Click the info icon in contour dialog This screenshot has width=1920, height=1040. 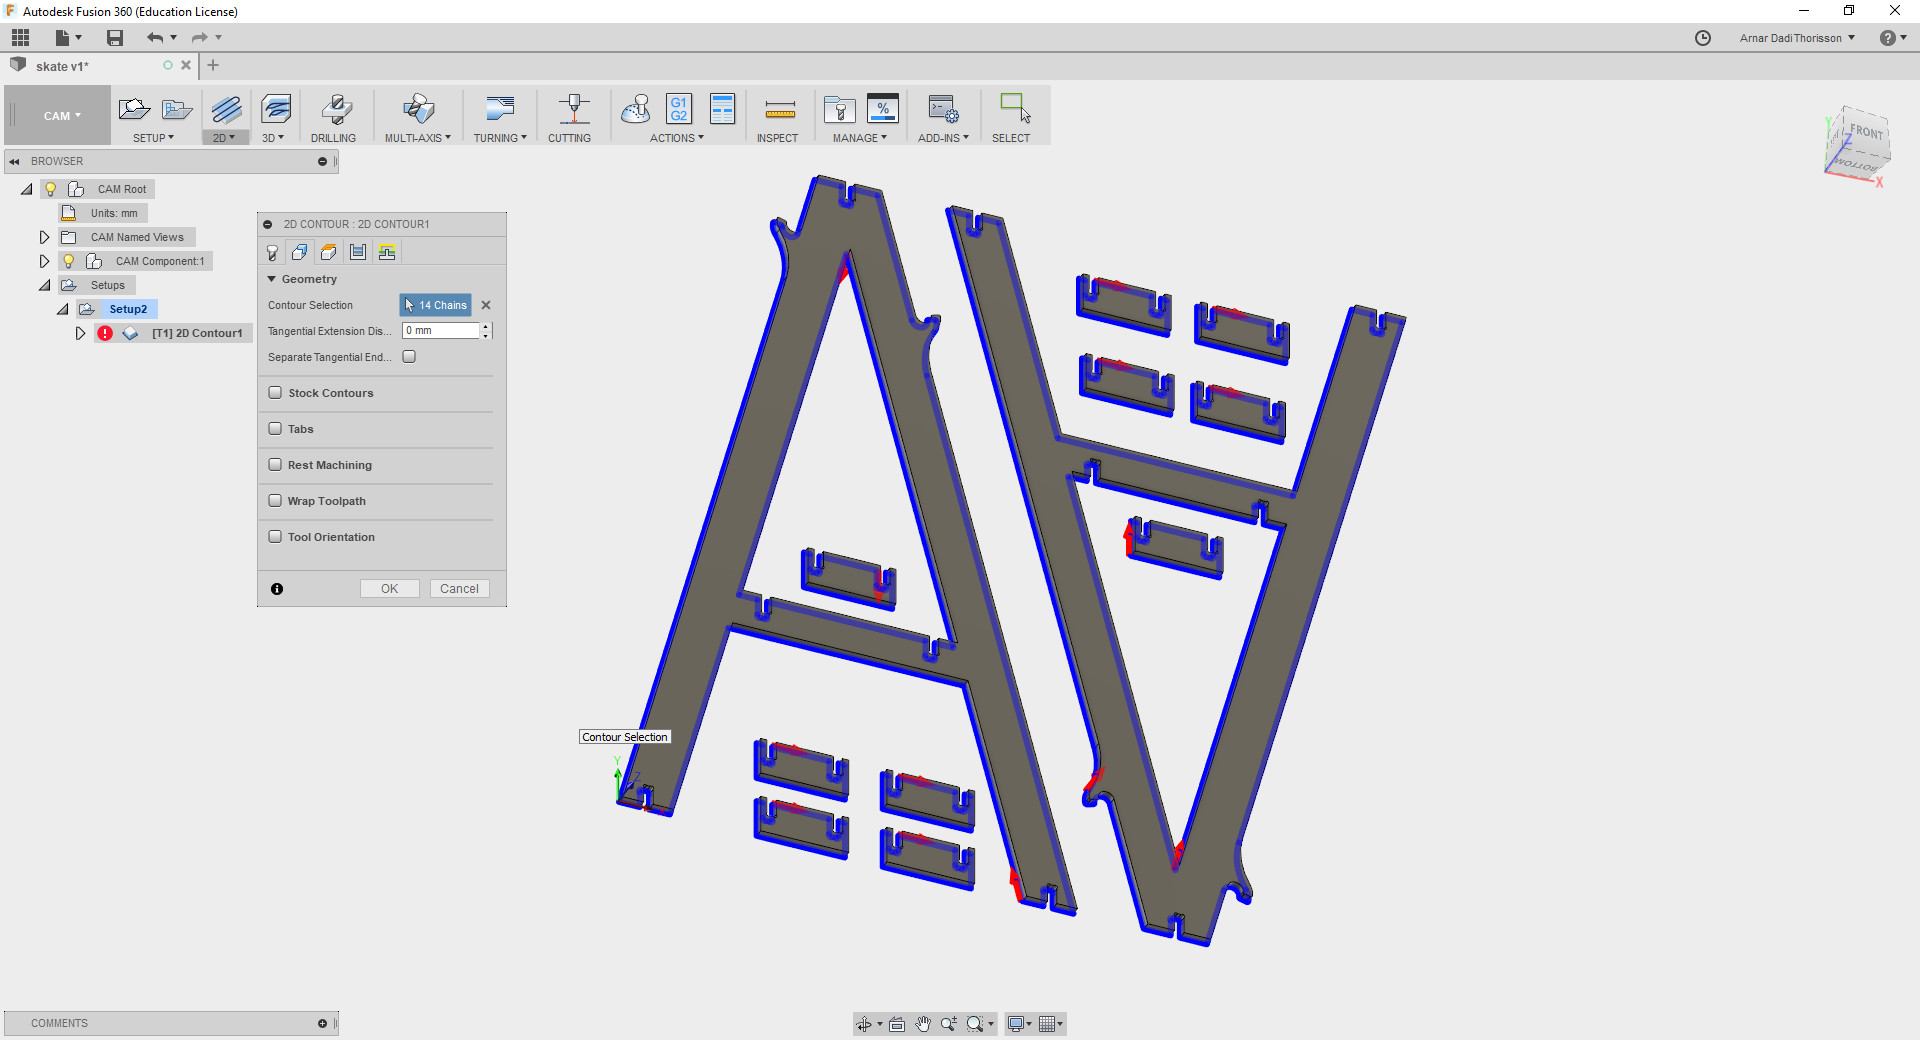pyautogui.click(x=277, y=589)
